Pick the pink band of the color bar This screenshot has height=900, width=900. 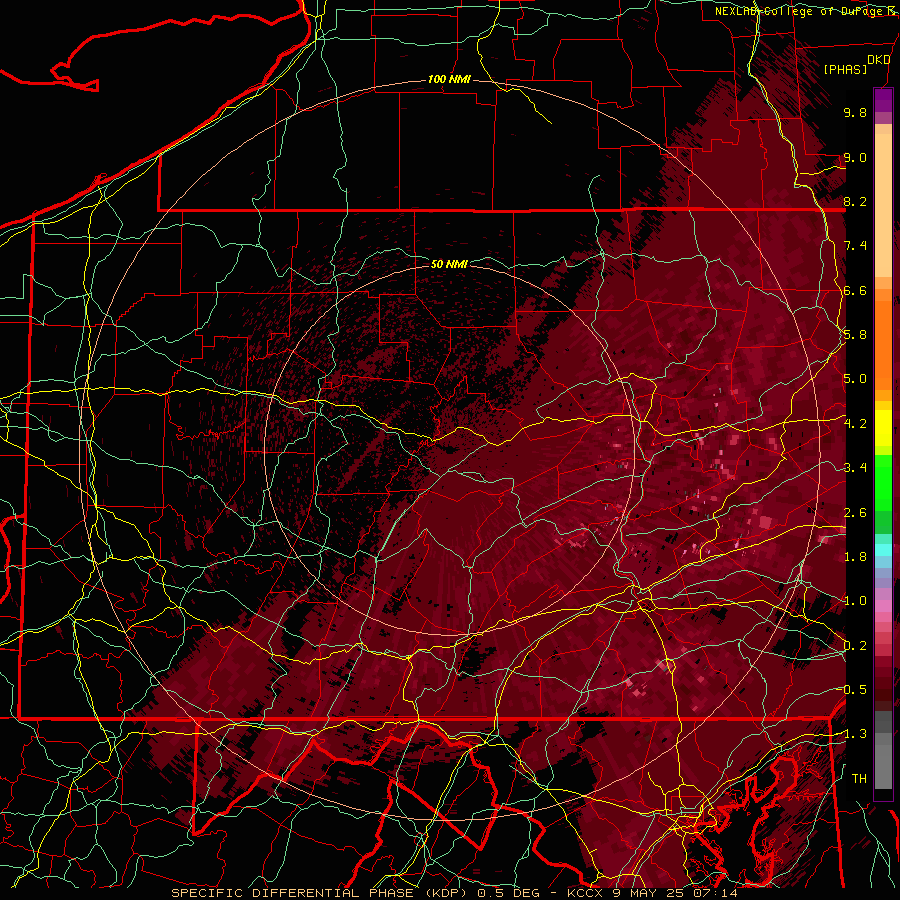coord(883,606)
